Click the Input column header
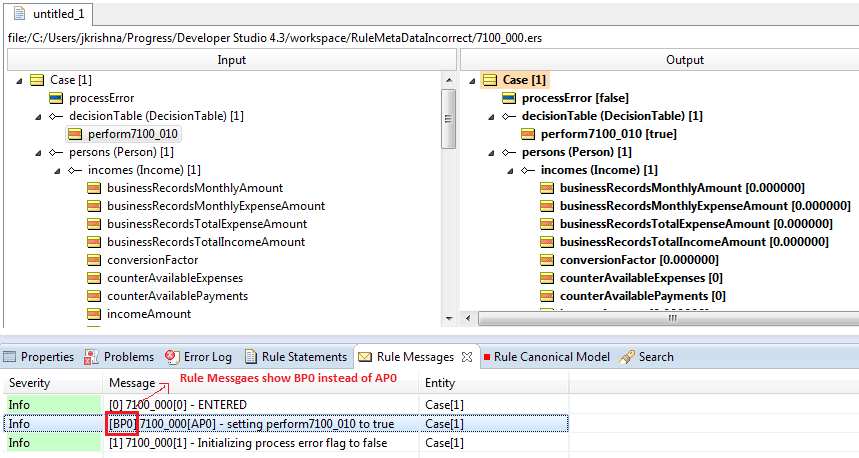This screenshot has width=859, height=458. point(232,60)
